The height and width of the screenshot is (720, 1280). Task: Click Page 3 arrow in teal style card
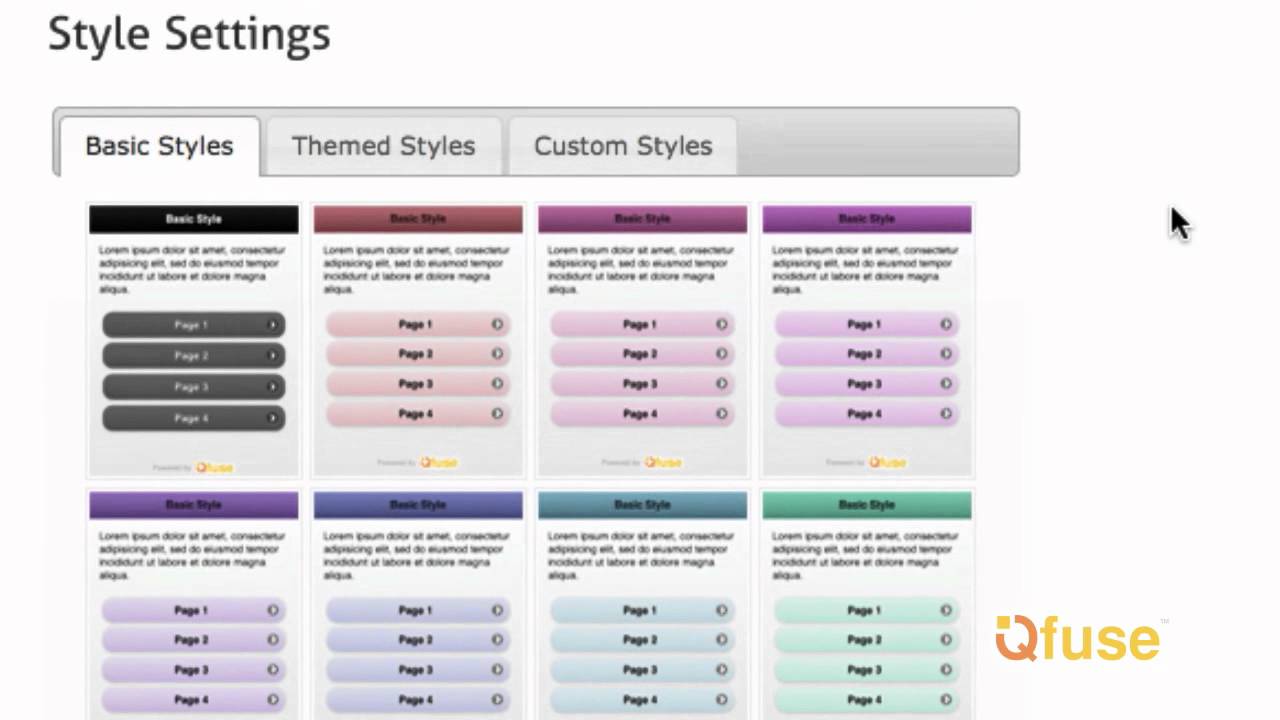tap(721, 670)
